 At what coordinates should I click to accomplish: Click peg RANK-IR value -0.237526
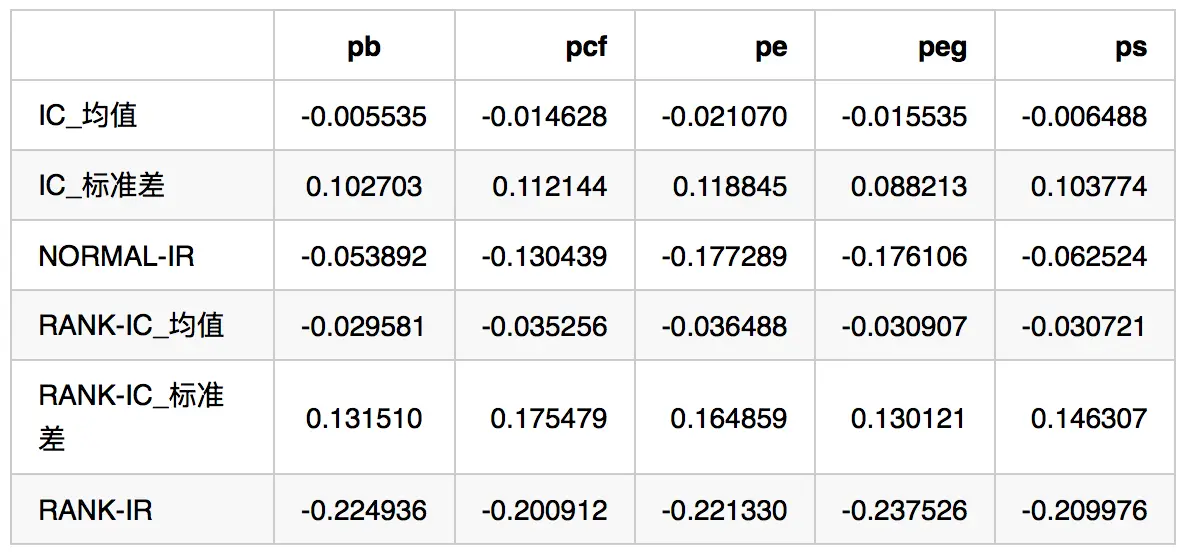click(x=904, y=510)
